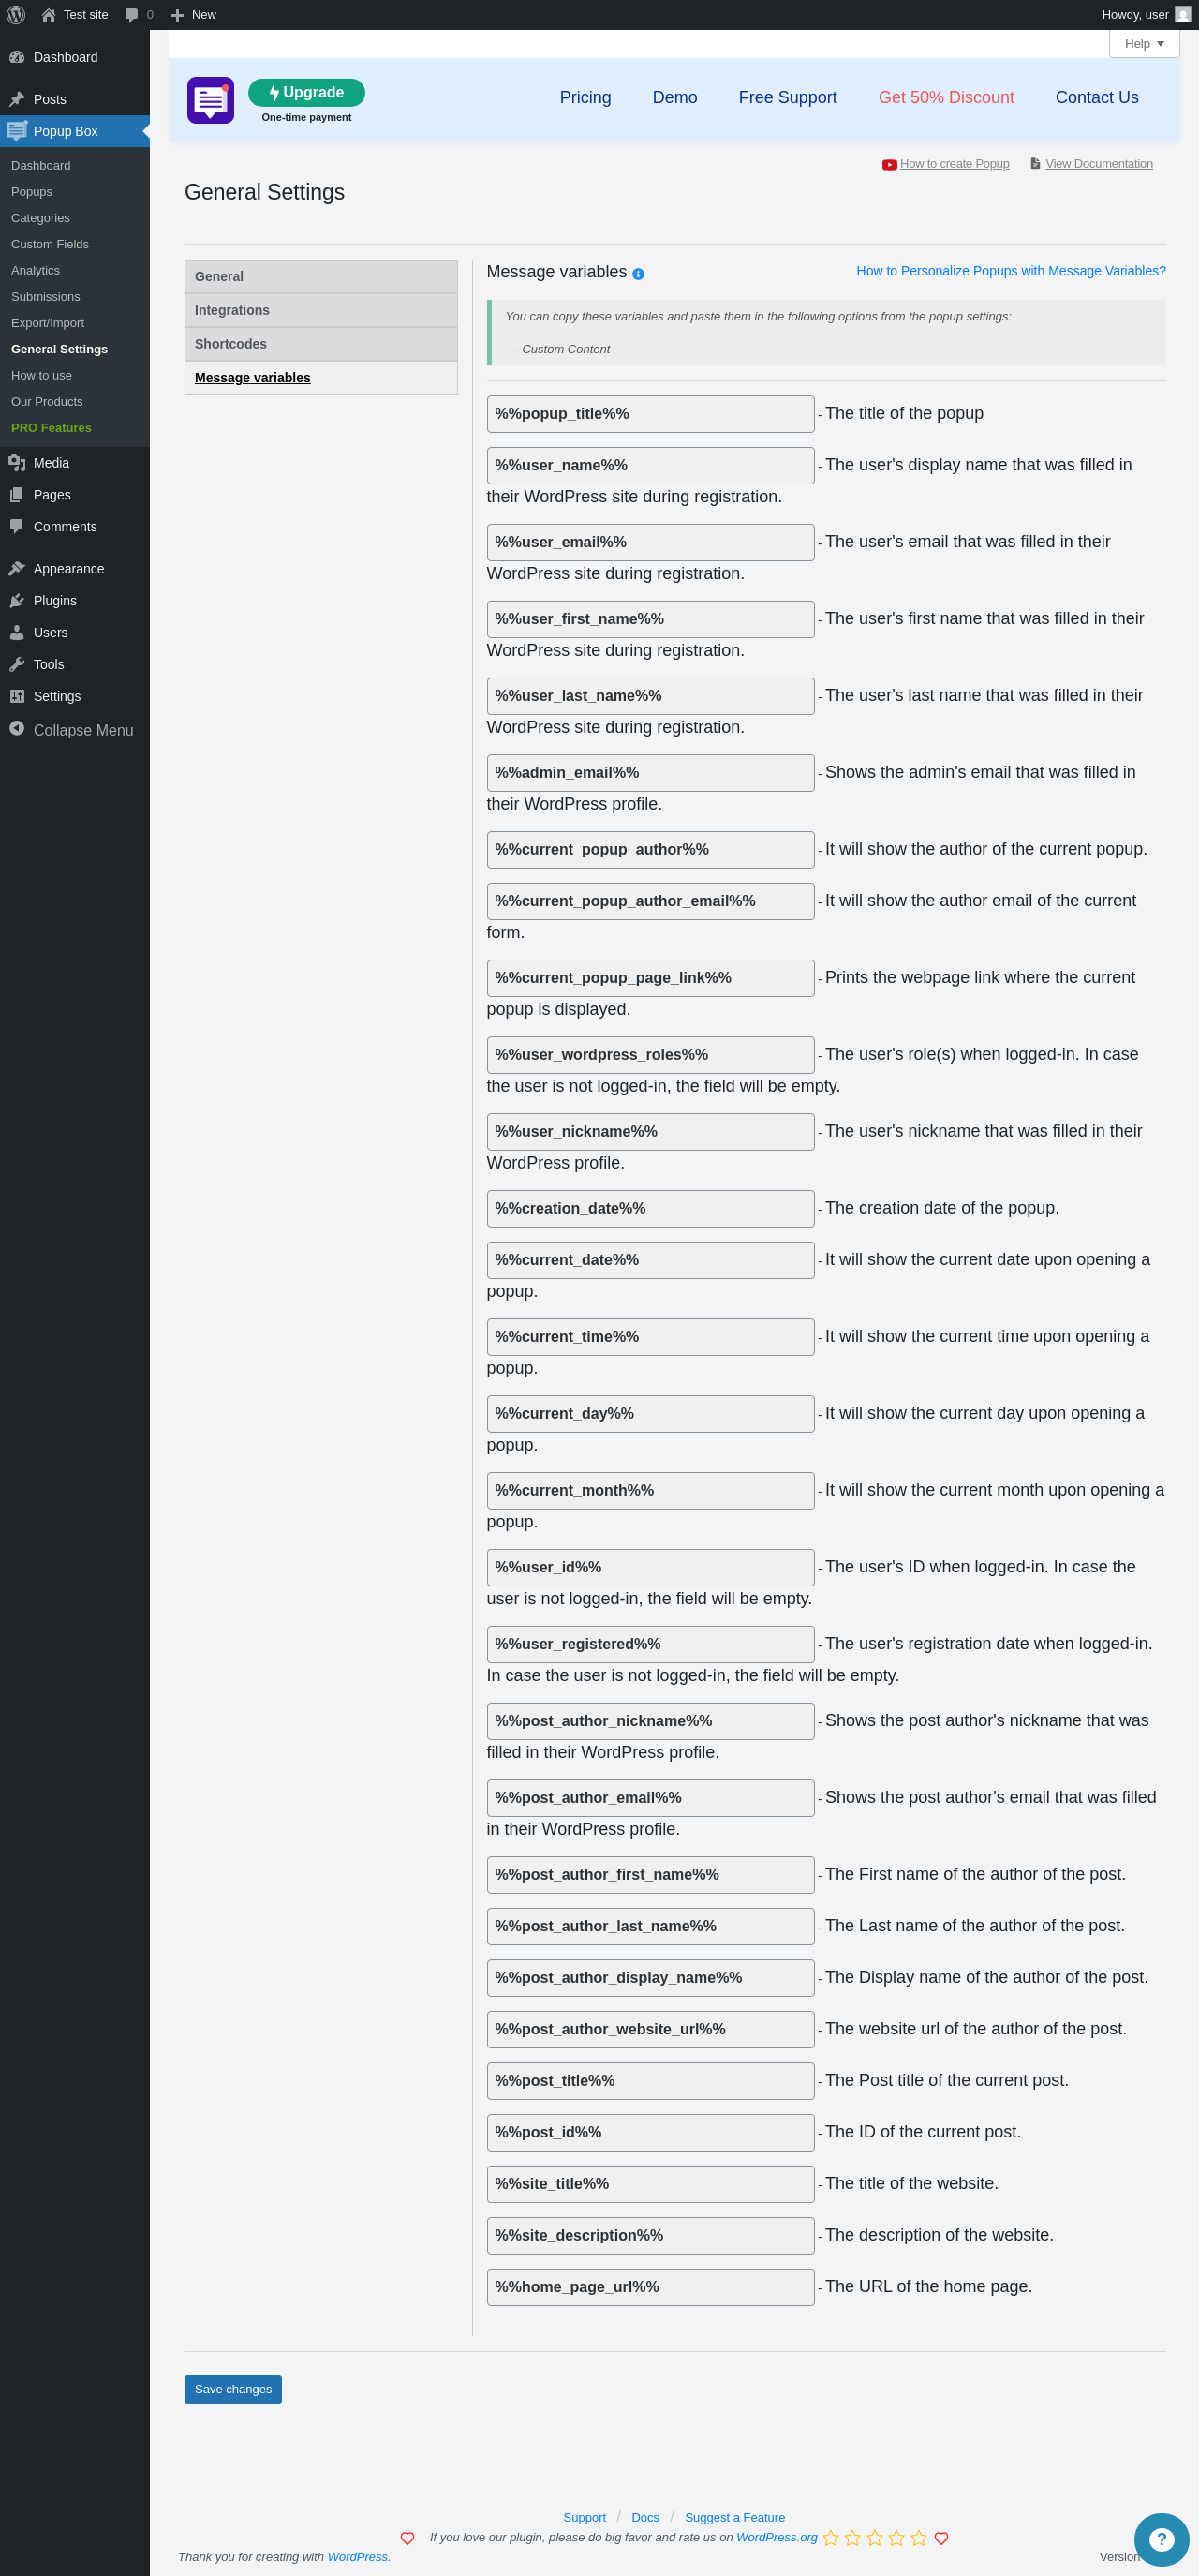Open the comments bubble icon in admin bar
The width and height of the screenshot is (1199, 2576).
pyautogui.click(x=132, y=15)
